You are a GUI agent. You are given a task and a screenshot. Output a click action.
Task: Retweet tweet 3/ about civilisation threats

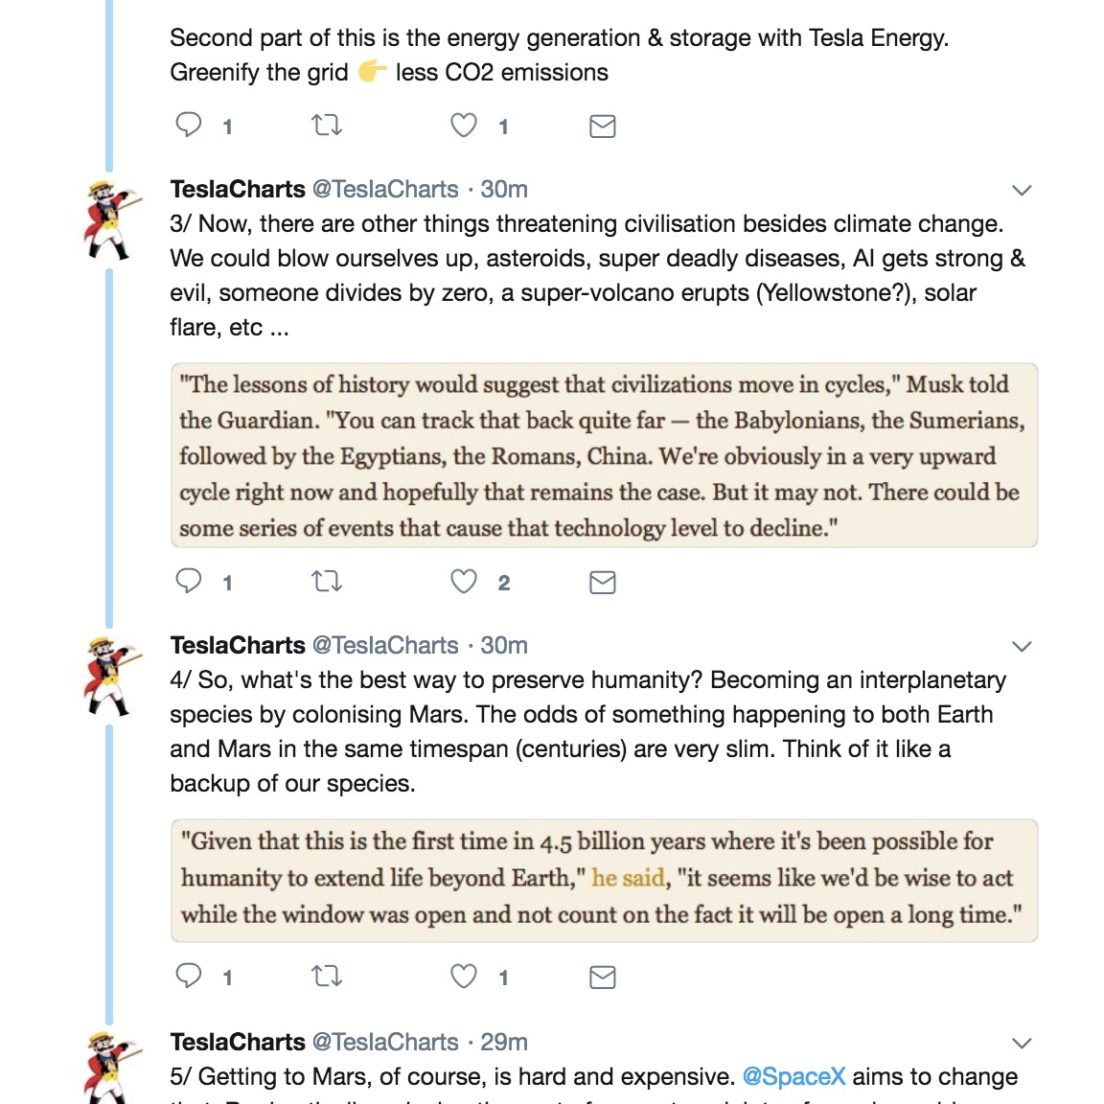point(327,582)
